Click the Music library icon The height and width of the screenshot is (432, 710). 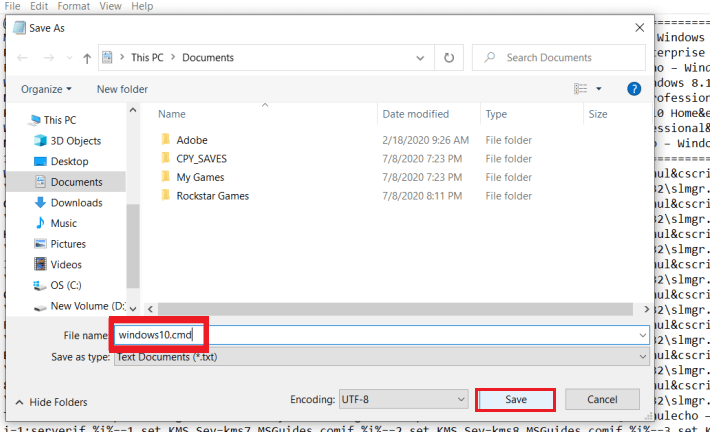click(x=40, y=223)
